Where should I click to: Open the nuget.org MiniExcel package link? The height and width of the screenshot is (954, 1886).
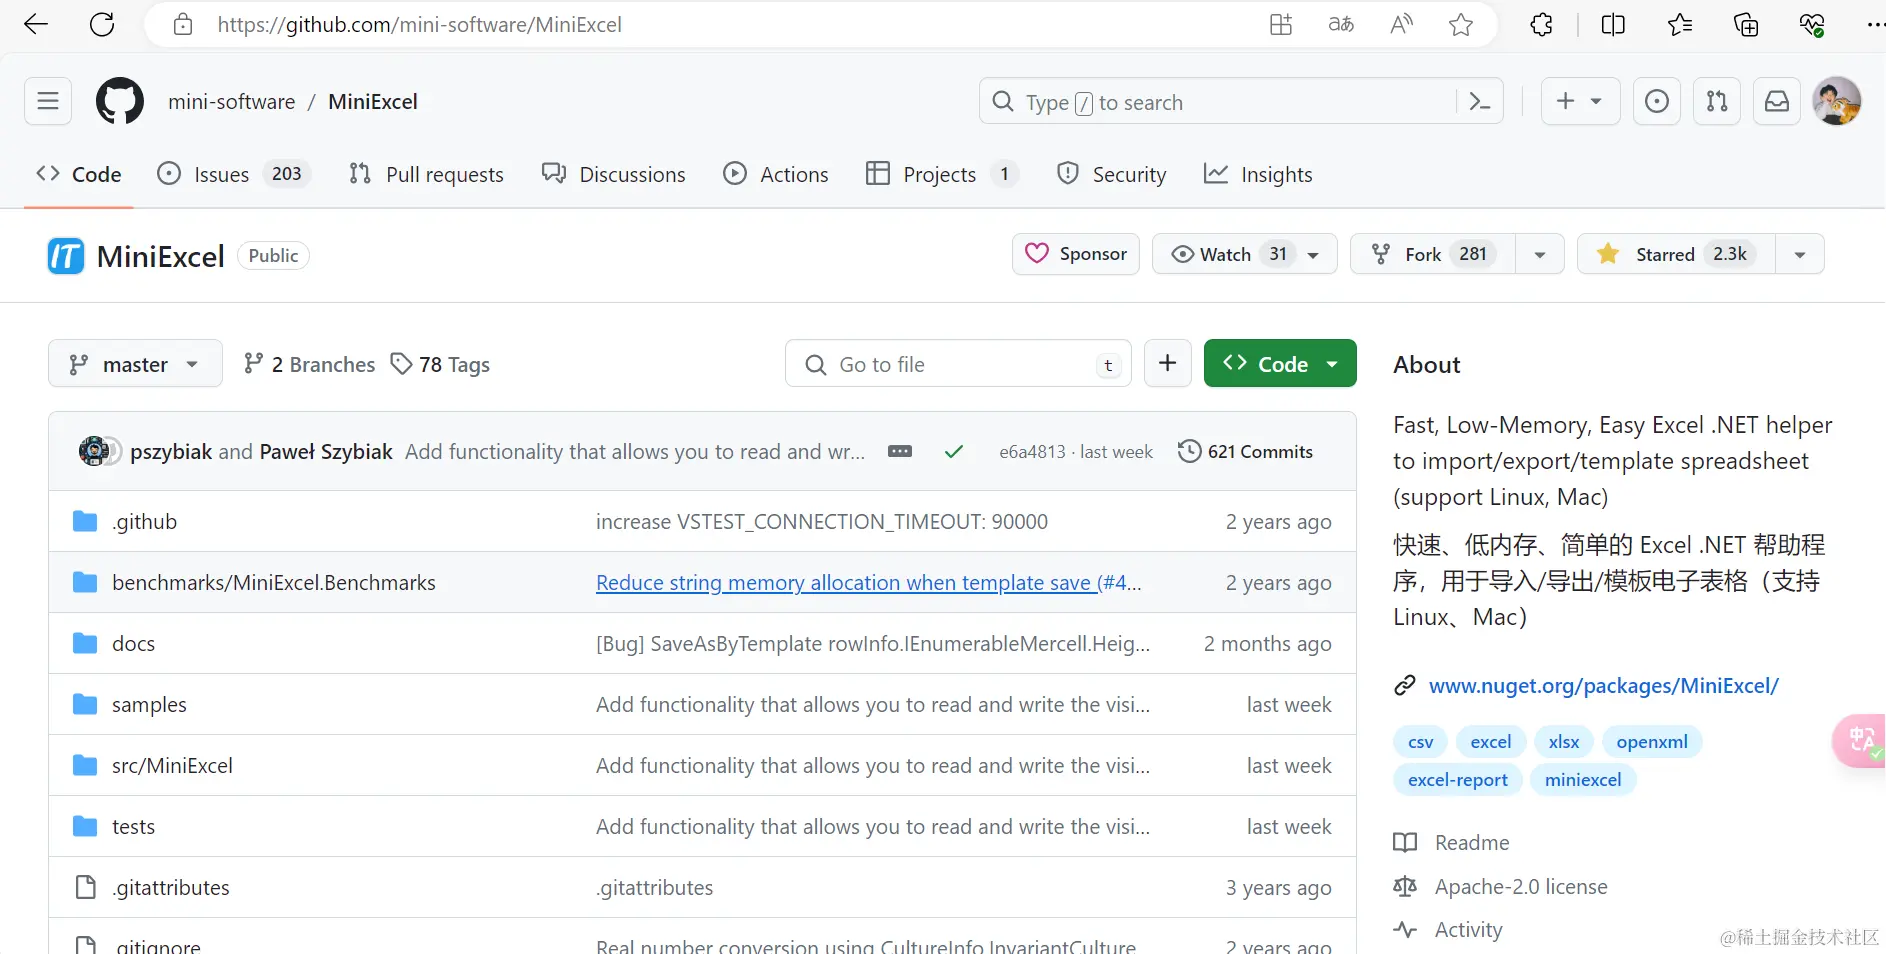(1603, 686)
